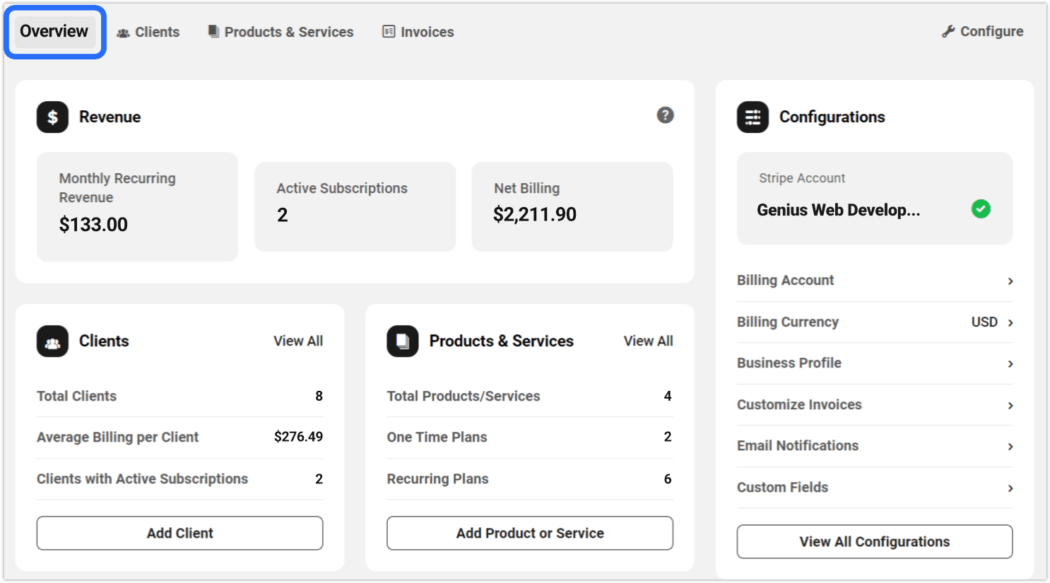Open the Clients tab
Image resolution: width=1050 pixels, height=583 pixels.
tap(149, 32)
